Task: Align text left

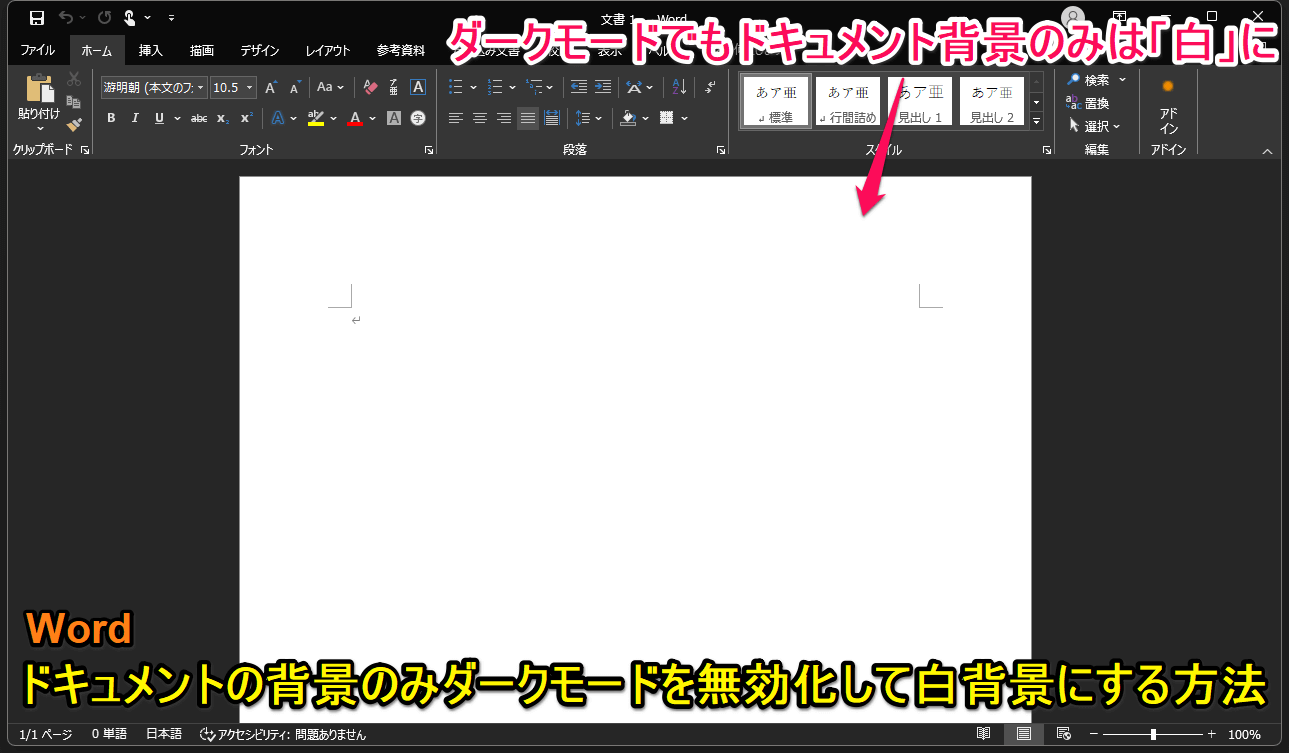Action: 456,118
